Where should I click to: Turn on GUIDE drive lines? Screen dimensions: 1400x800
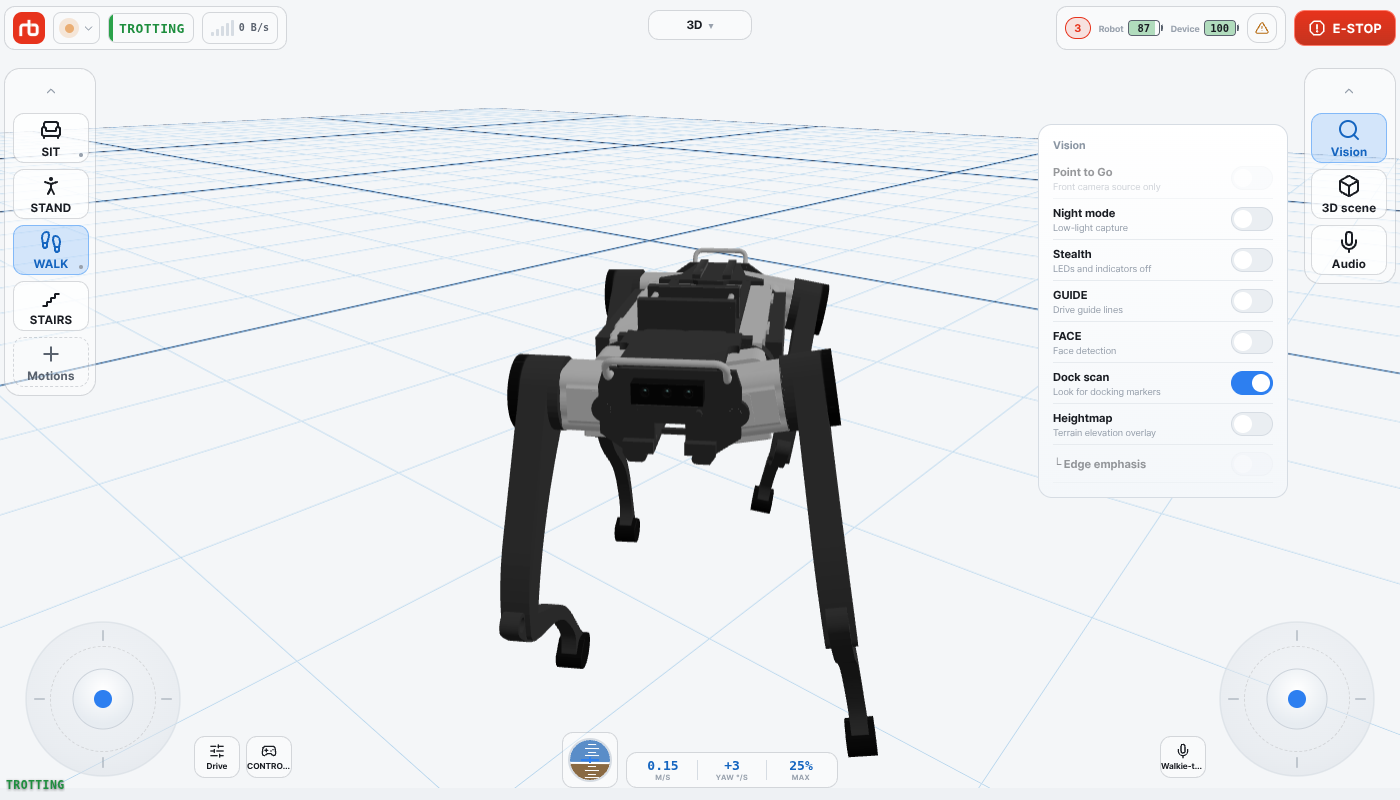(1252, 301)
